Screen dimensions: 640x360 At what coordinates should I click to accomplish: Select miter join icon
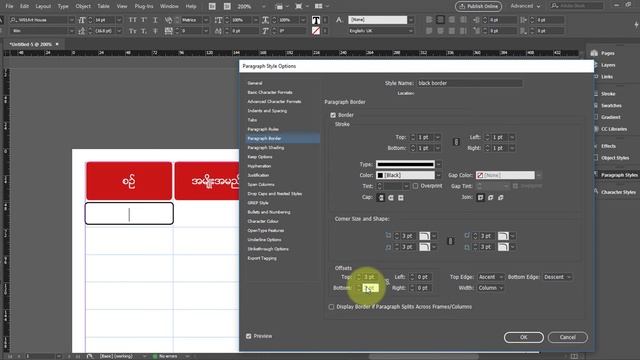pyautogui.click(x=480, y=198)
